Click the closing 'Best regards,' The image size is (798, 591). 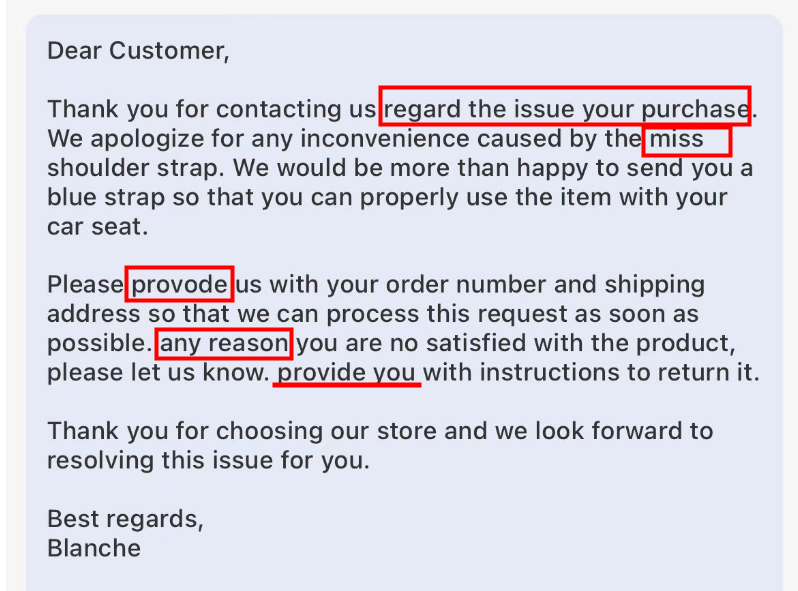click(125, 520)
